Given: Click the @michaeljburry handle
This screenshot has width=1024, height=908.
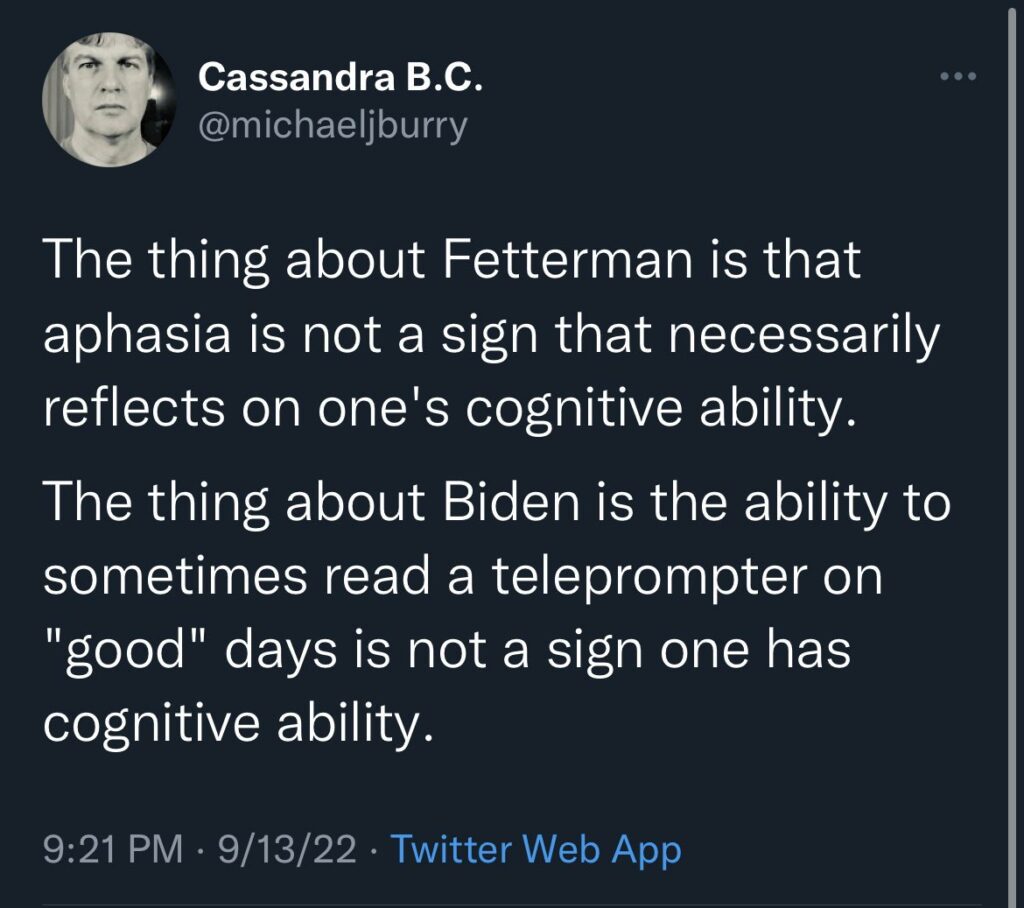Looking at the screenshot, I should point(332,125).
